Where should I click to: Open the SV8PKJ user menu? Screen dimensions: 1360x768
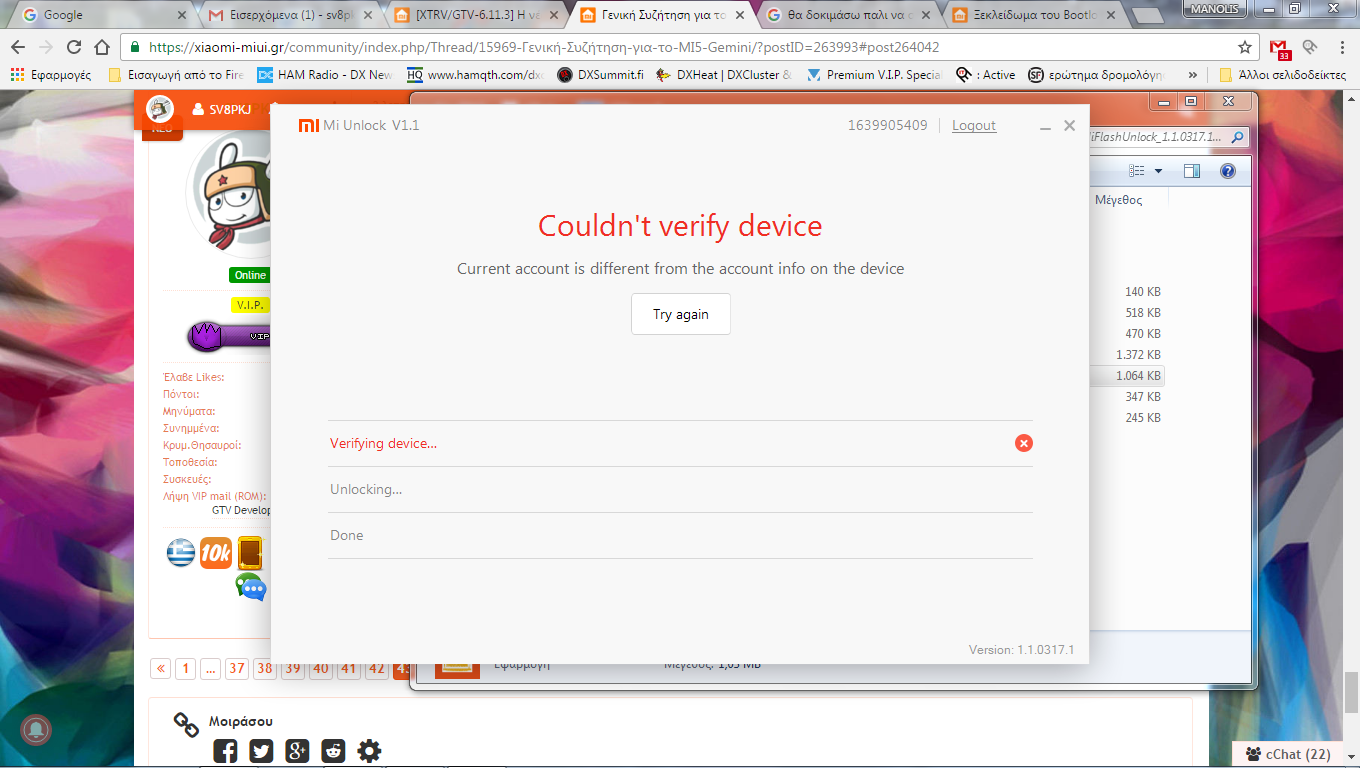coord(222,109)
